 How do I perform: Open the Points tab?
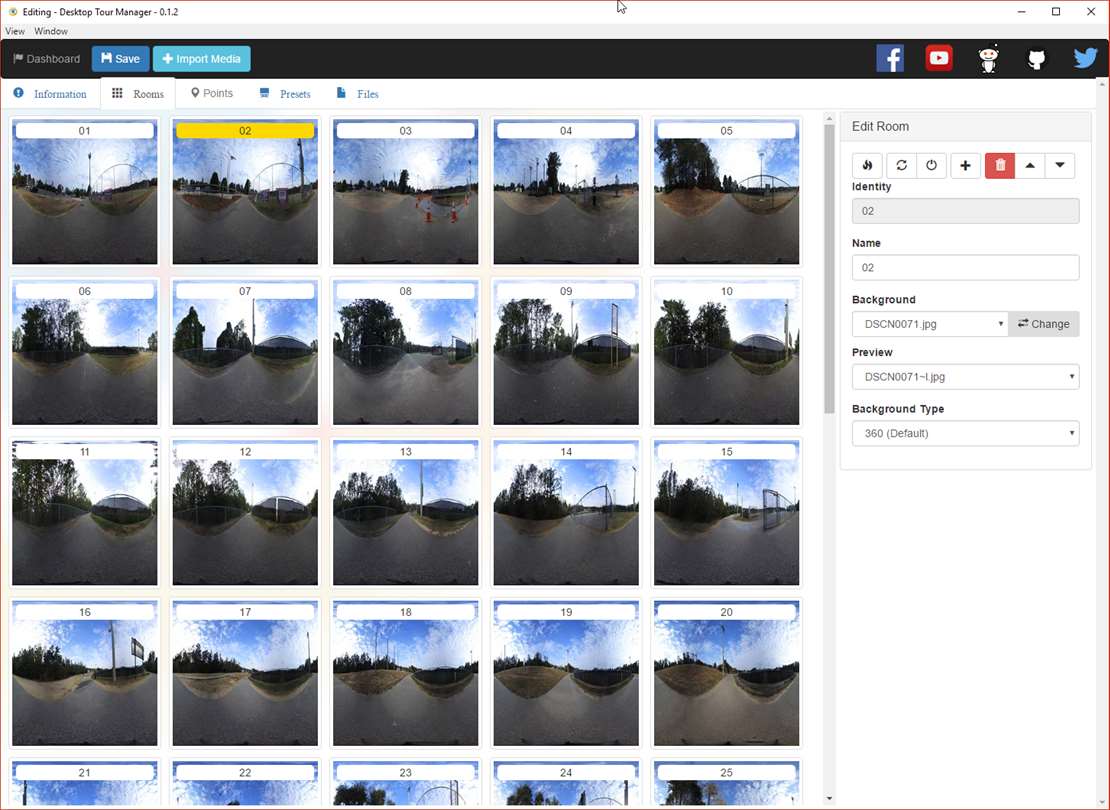pos(212,93)
